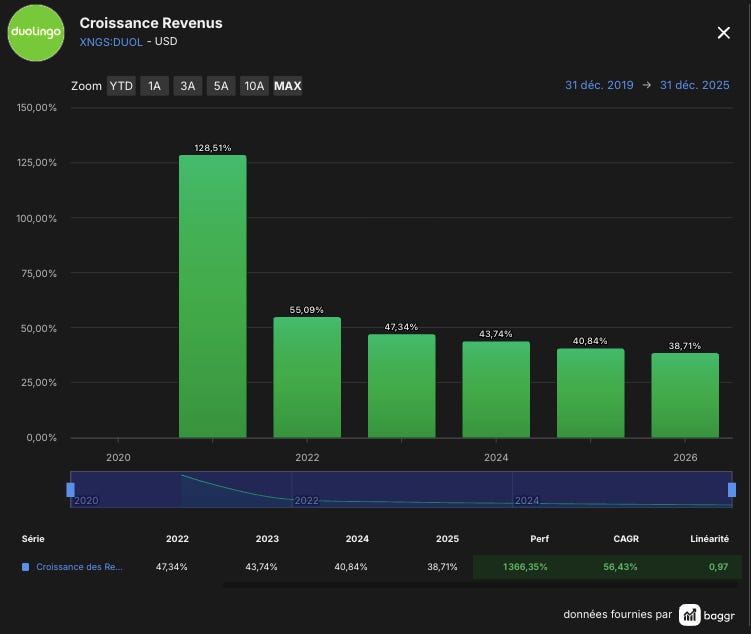The width and height of the screenshot is (751, 634).
Task: Open the baggr logo icon
Action: pyautogui.click(x=690, y=615)
